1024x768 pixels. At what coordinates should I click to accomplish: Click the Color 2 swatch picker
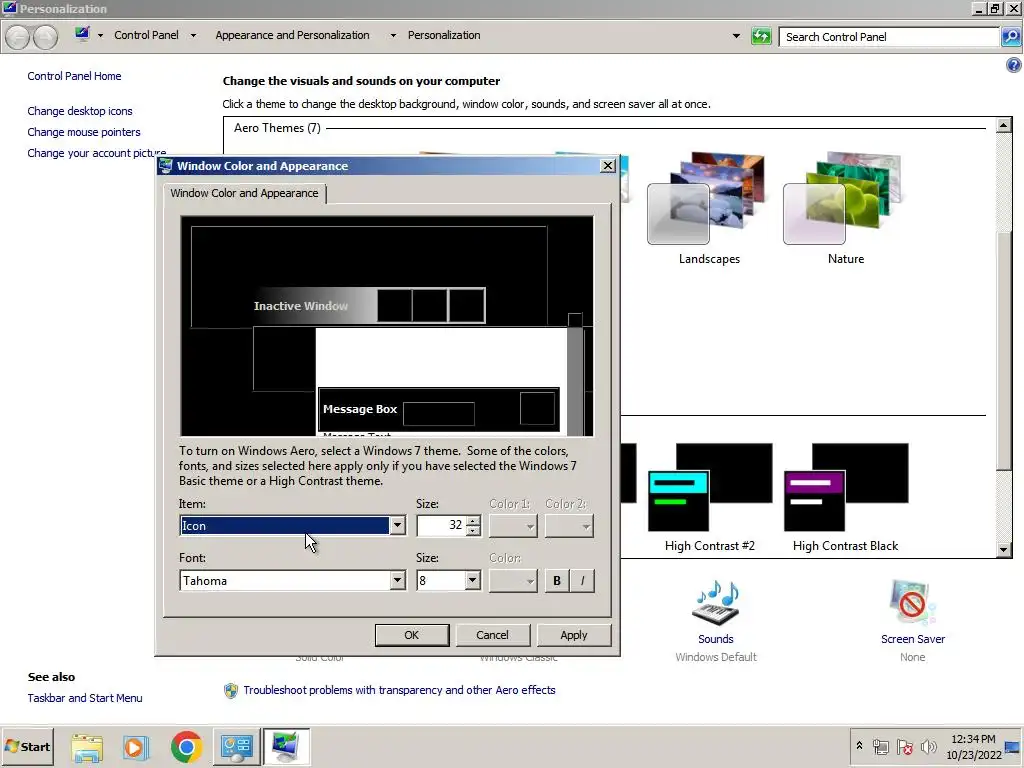[569, 526]
